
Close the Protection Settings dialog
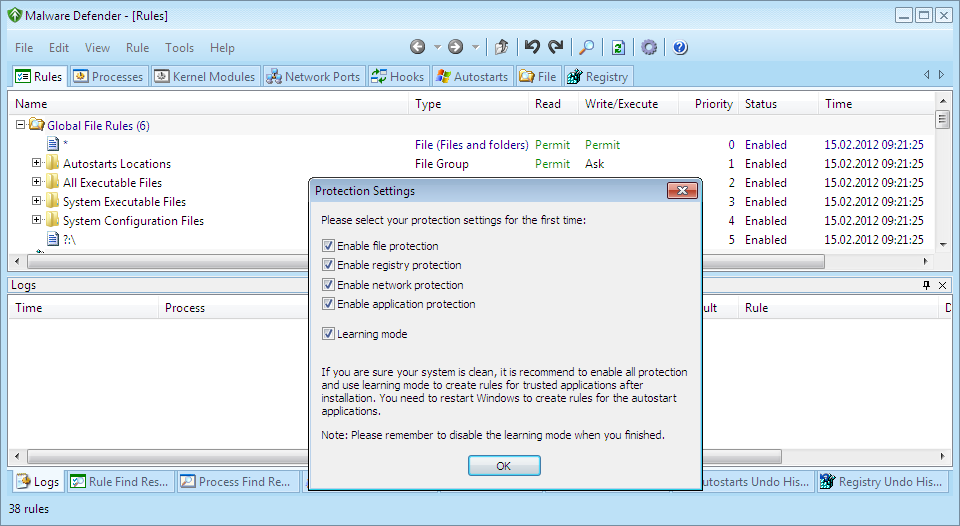[682, 190]
